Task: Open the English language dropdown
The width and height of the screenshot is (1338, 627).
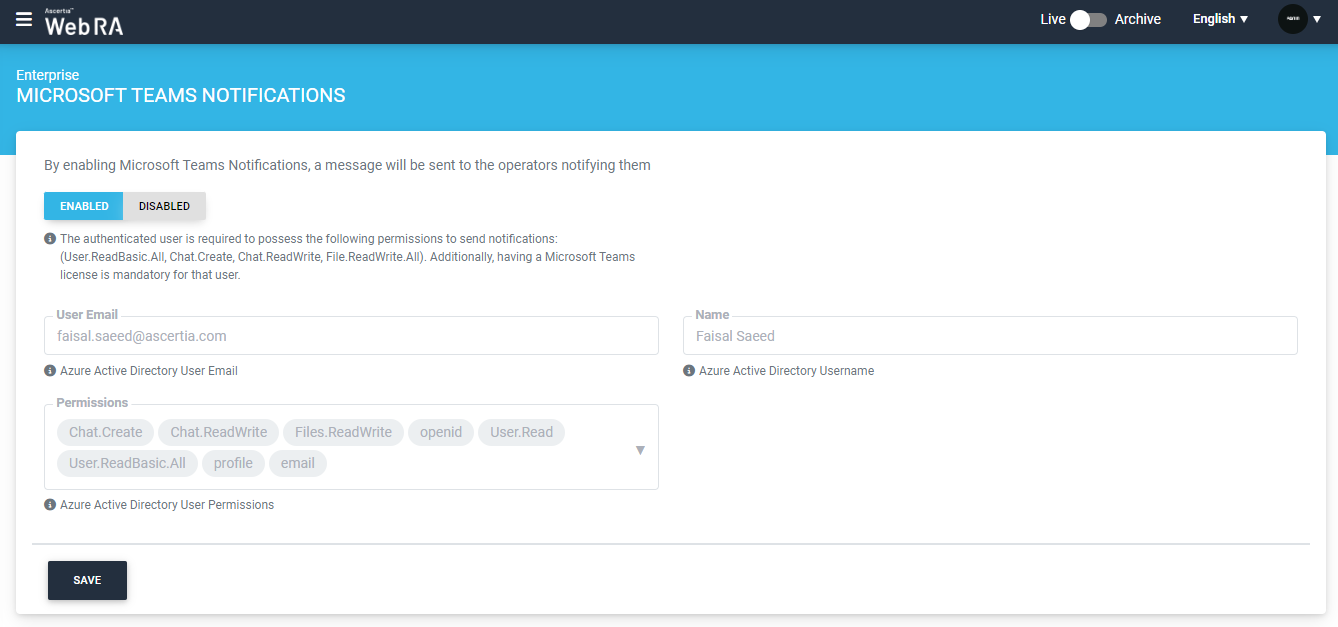Action: point(1220,19)
